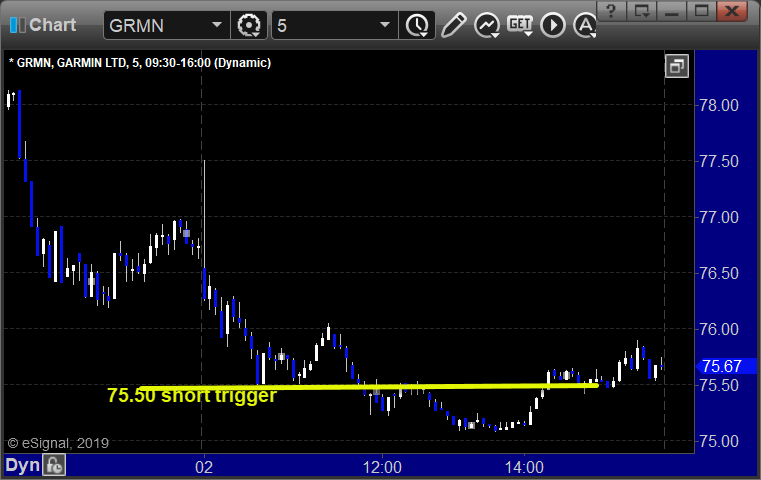Close the chart window
This screenshot has height=480, width=761.
pyautogui.click(x=732, y=10)
